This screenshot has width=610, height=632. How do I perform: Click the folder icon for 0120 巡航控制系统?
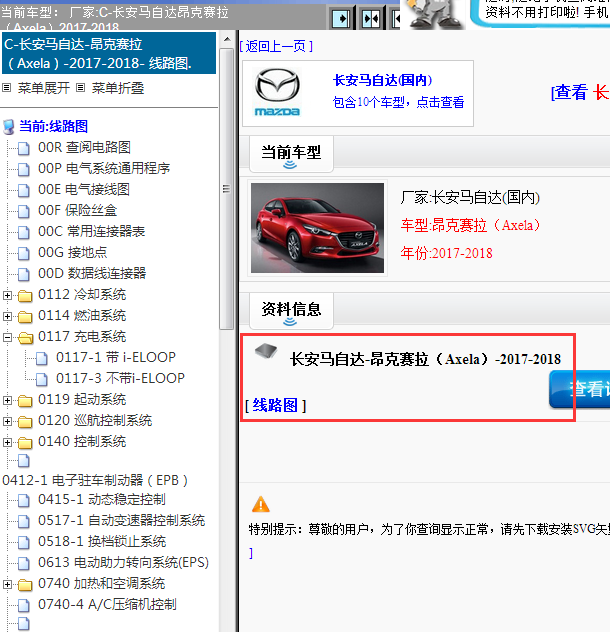point(25,421)
